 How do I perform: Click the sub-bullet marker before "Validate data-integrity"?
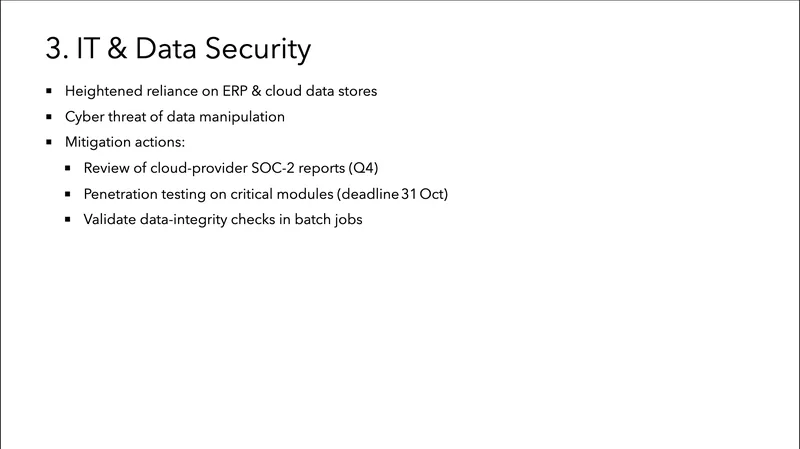68,220
